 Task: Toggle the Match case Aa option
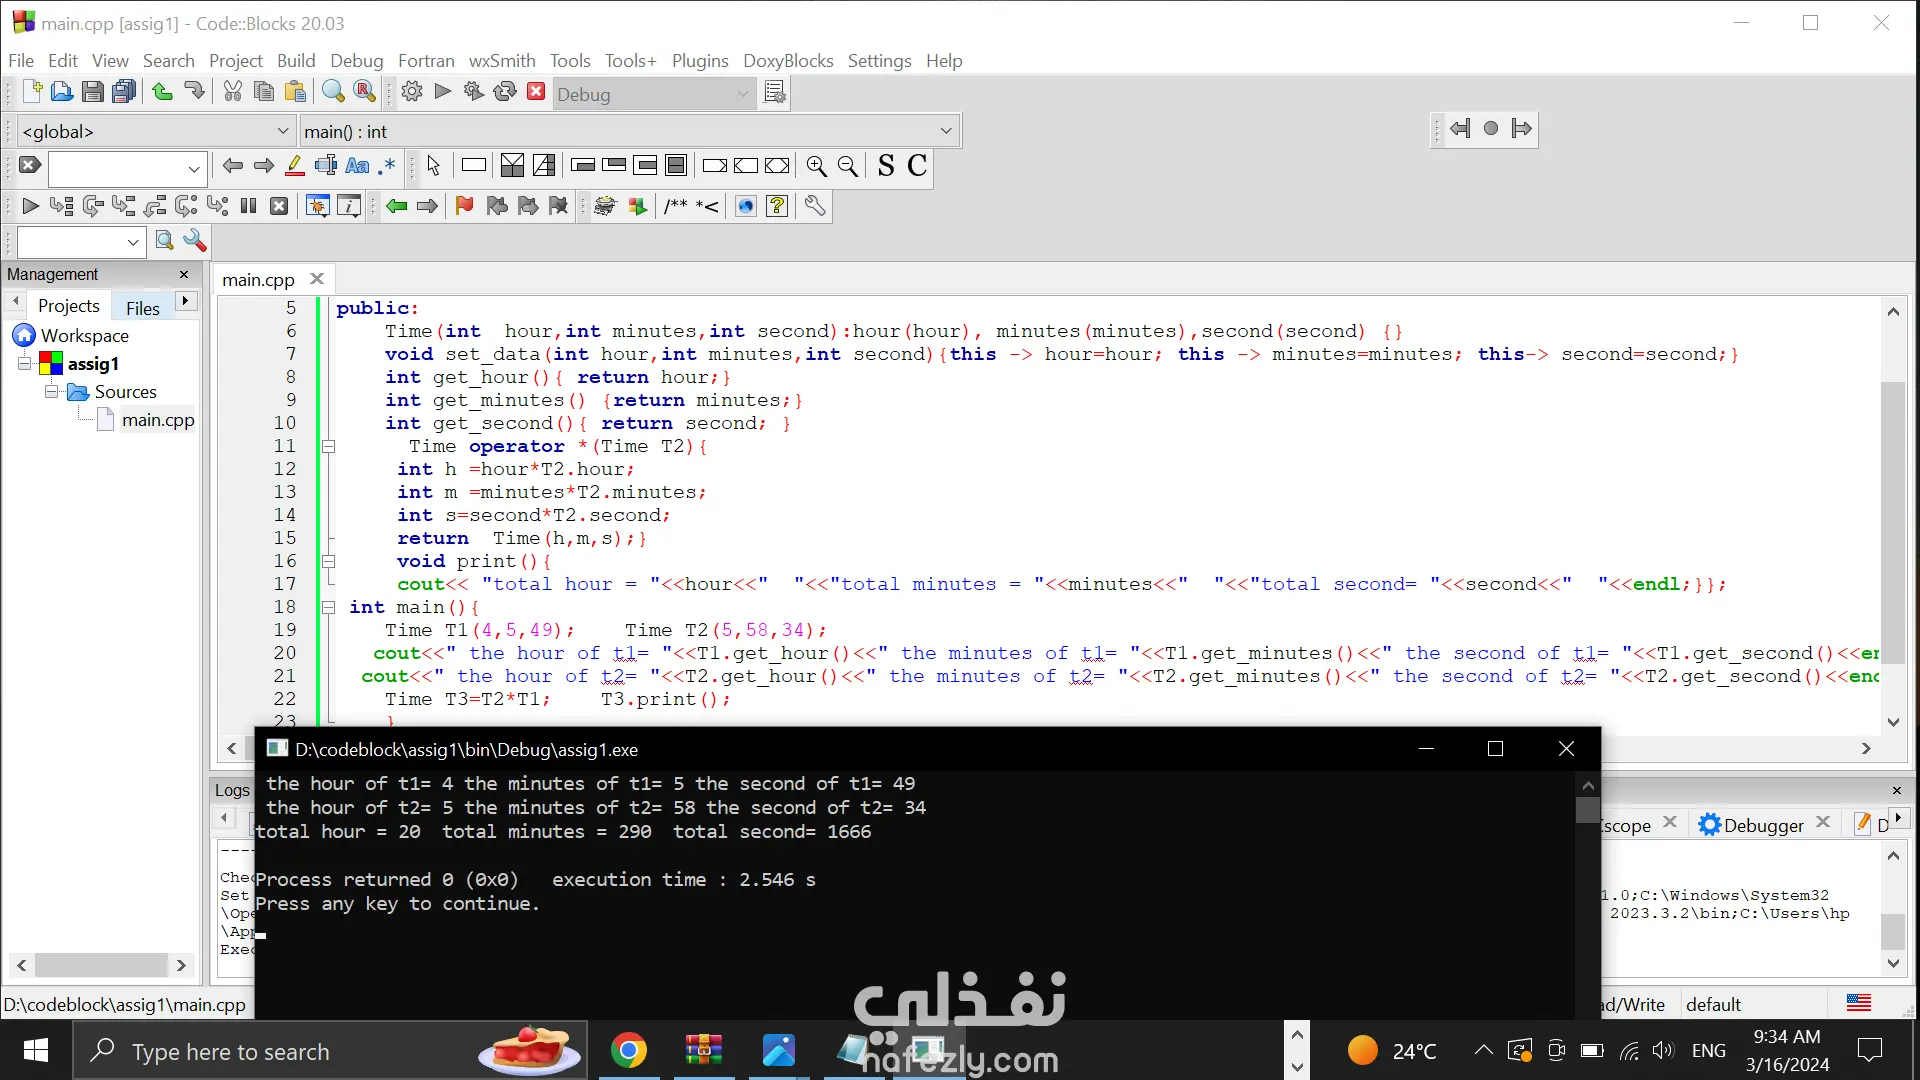click(357, 166)
